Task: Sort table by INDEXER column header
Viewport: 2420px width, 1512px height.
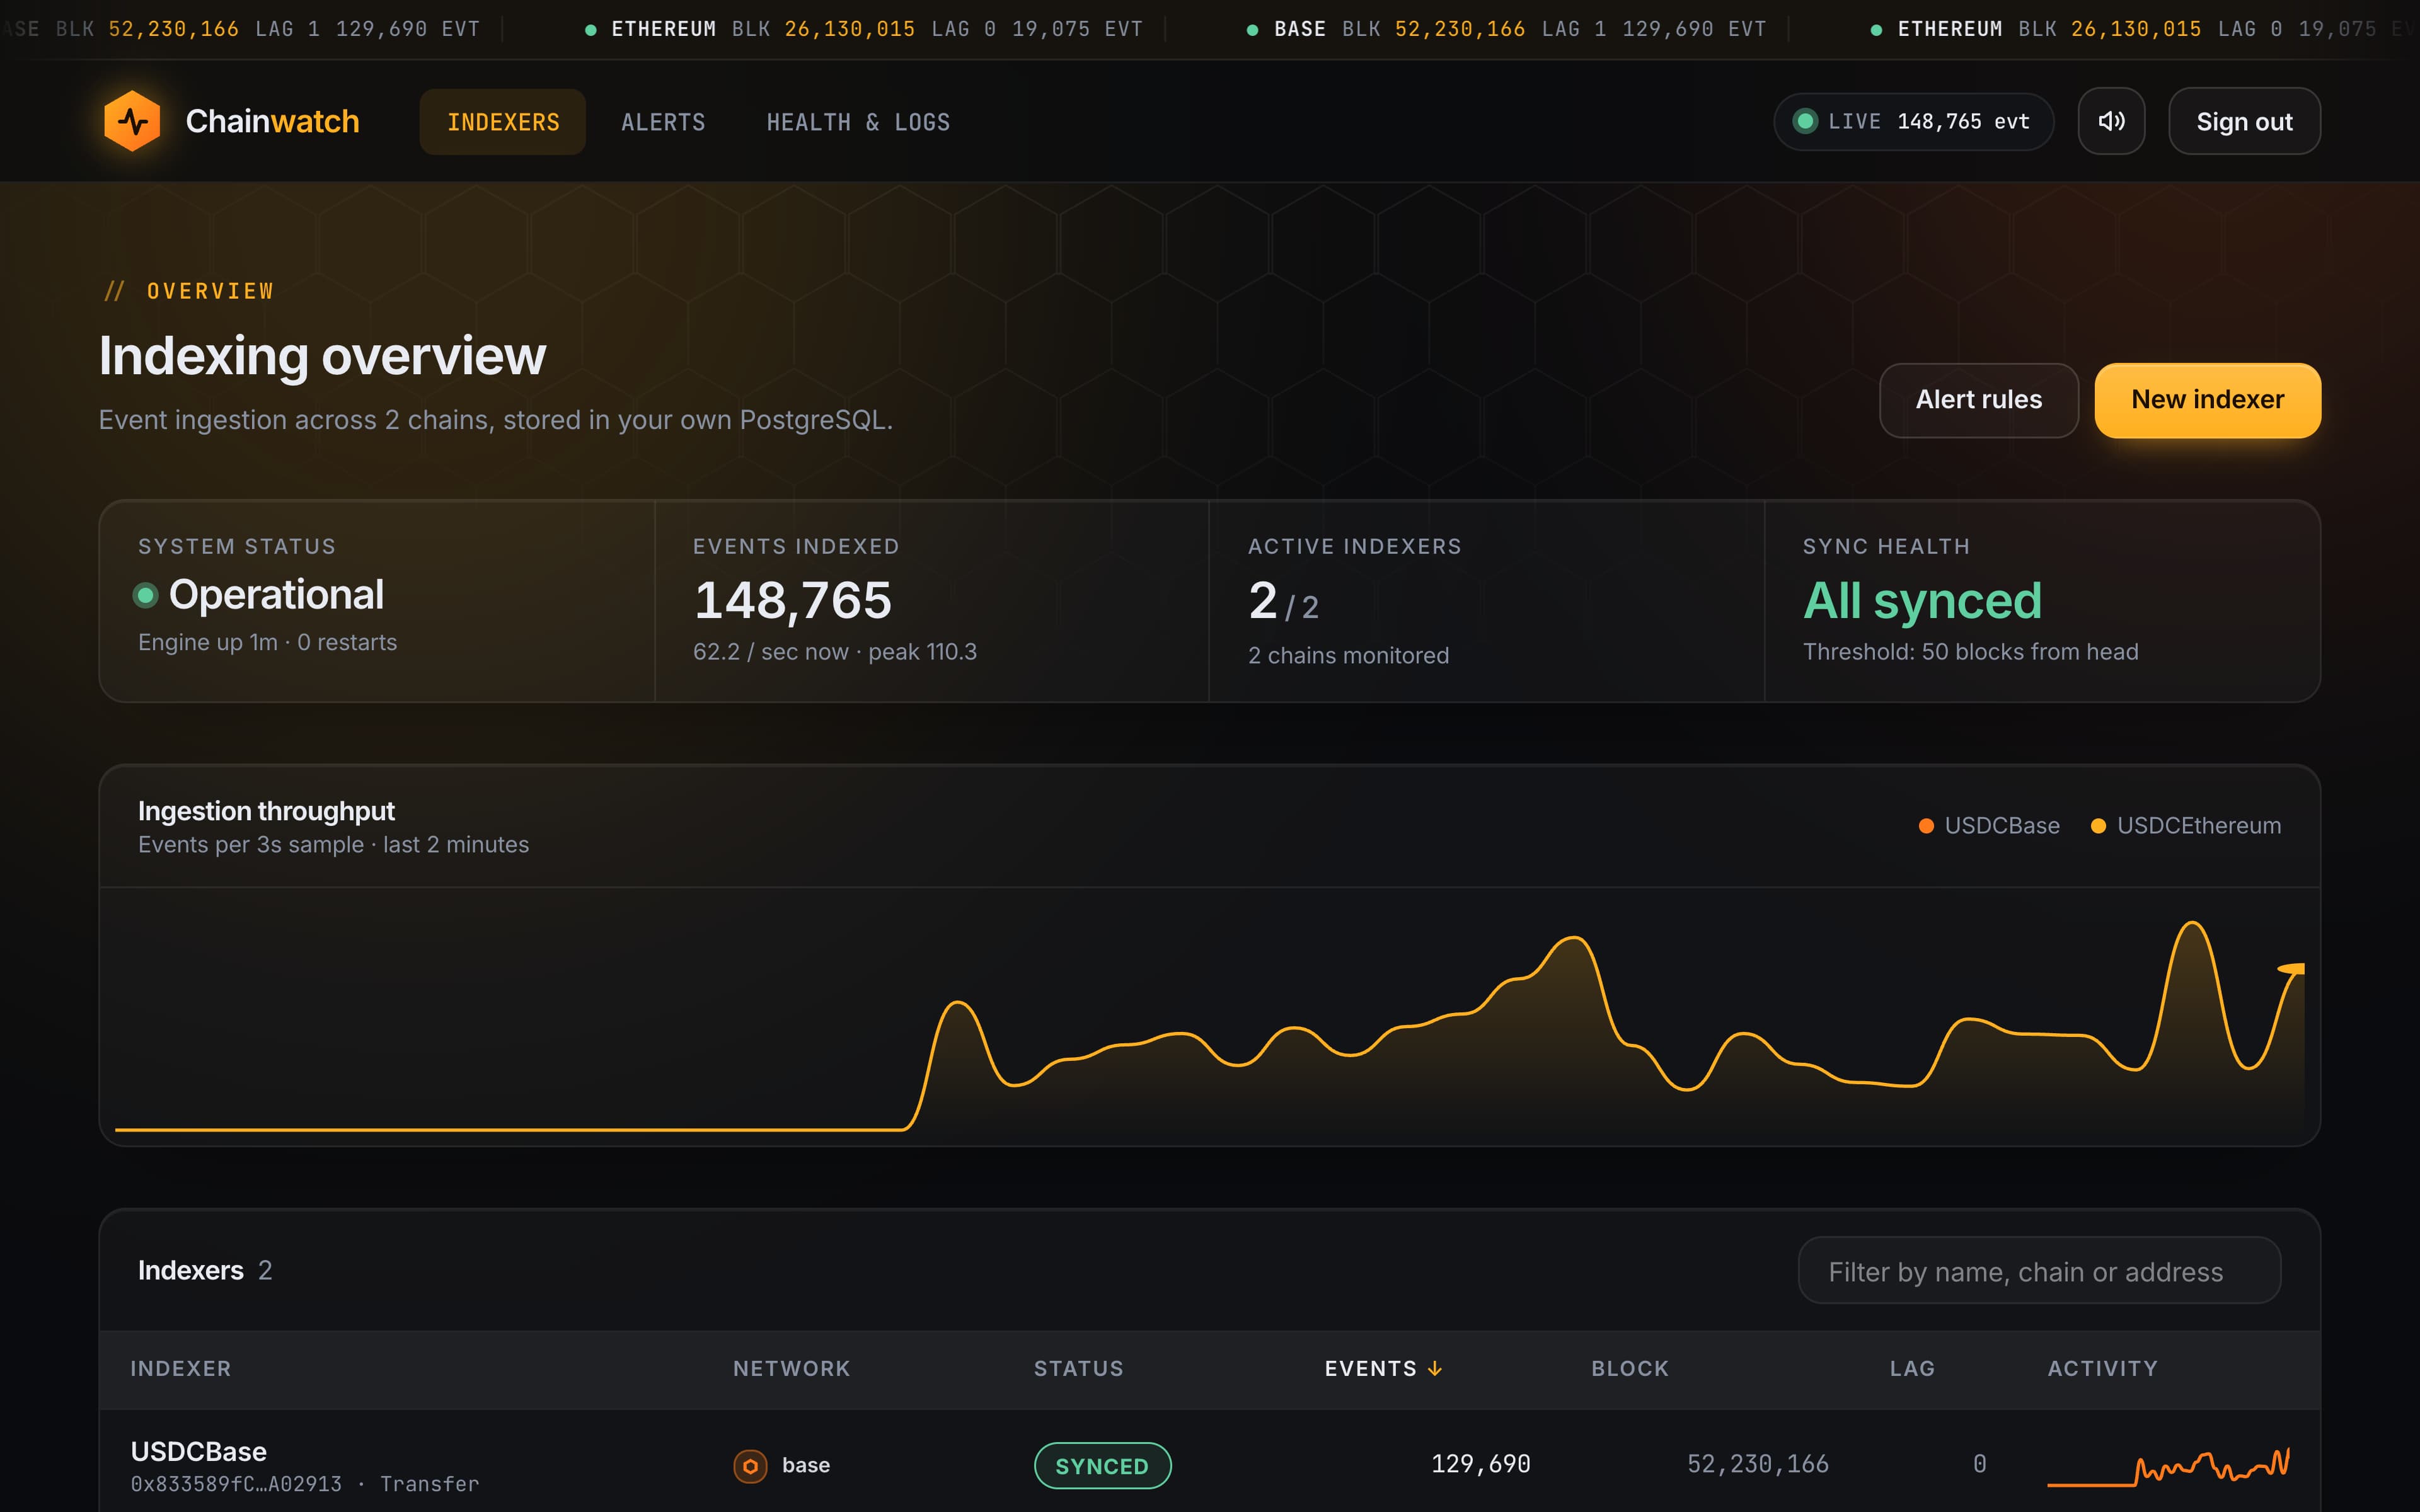Action: coord(181,1368)
